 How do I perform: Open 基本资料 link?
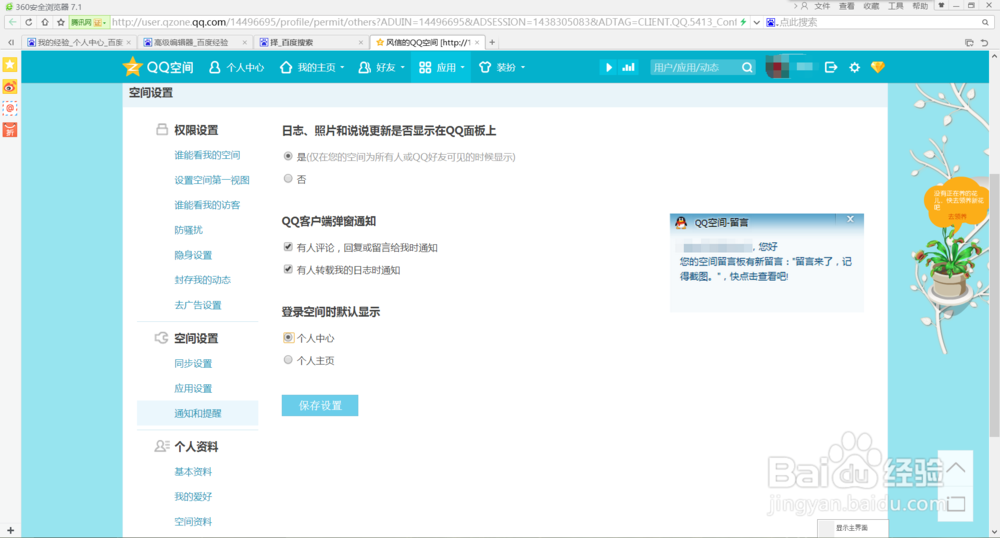(193, 472)
